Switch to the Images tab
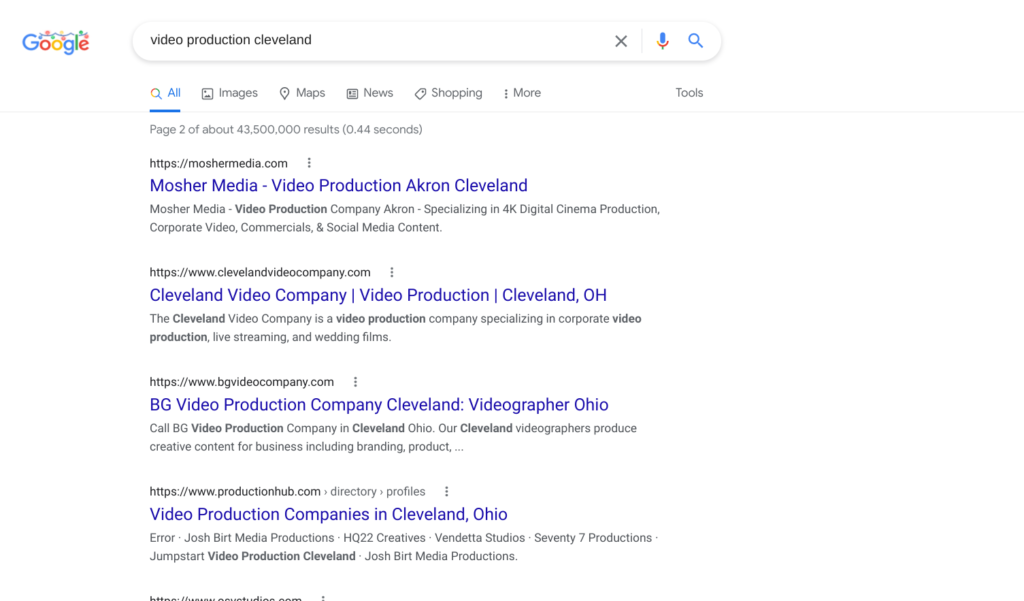This screenshot has height=601, width=1024. (229, 93)
